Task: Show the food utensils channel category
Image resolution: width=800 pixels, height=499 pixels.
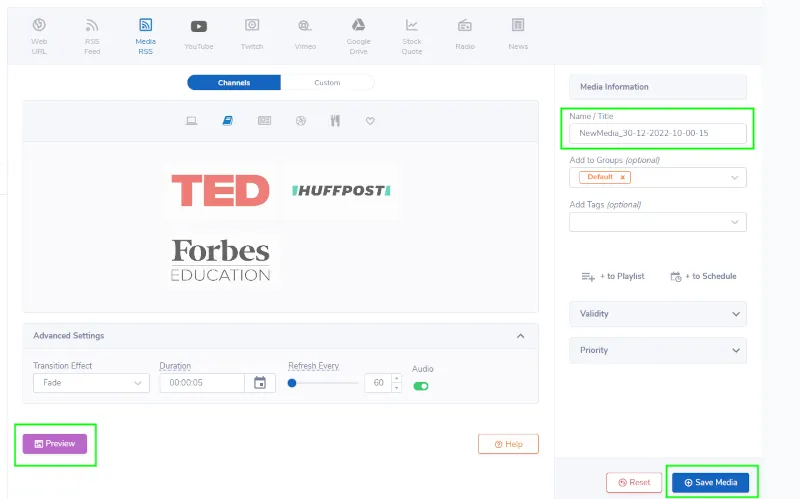Action: (x=335, y=121)
